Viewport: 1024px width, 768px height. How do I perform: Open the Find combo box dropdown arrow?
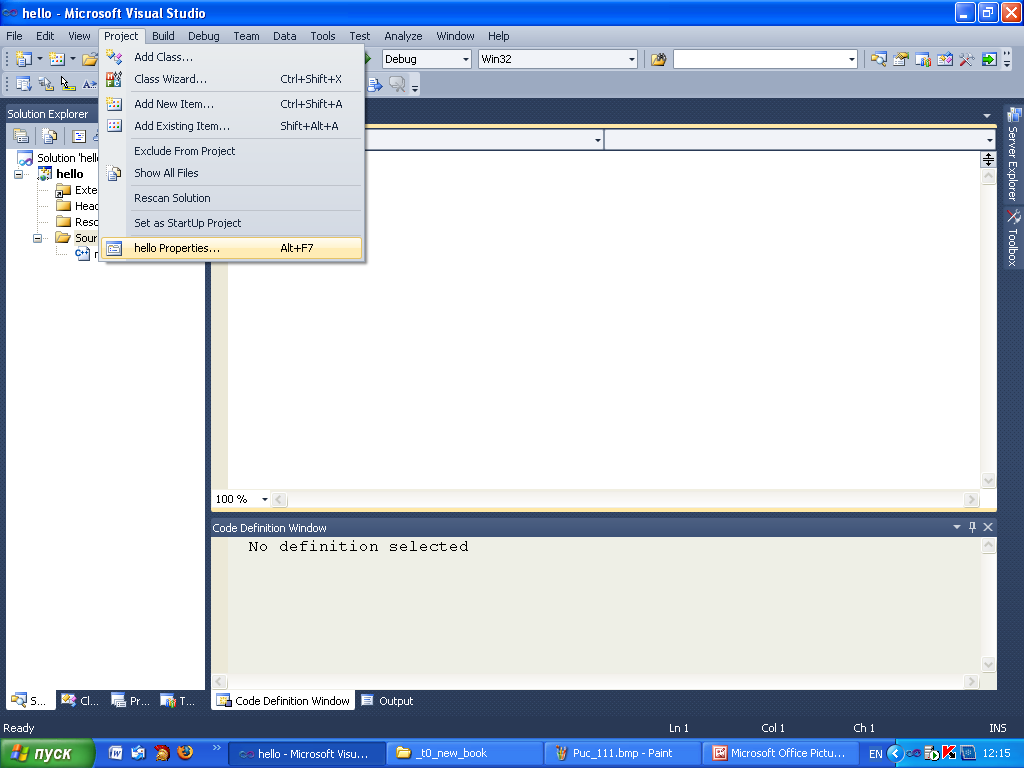852,59
